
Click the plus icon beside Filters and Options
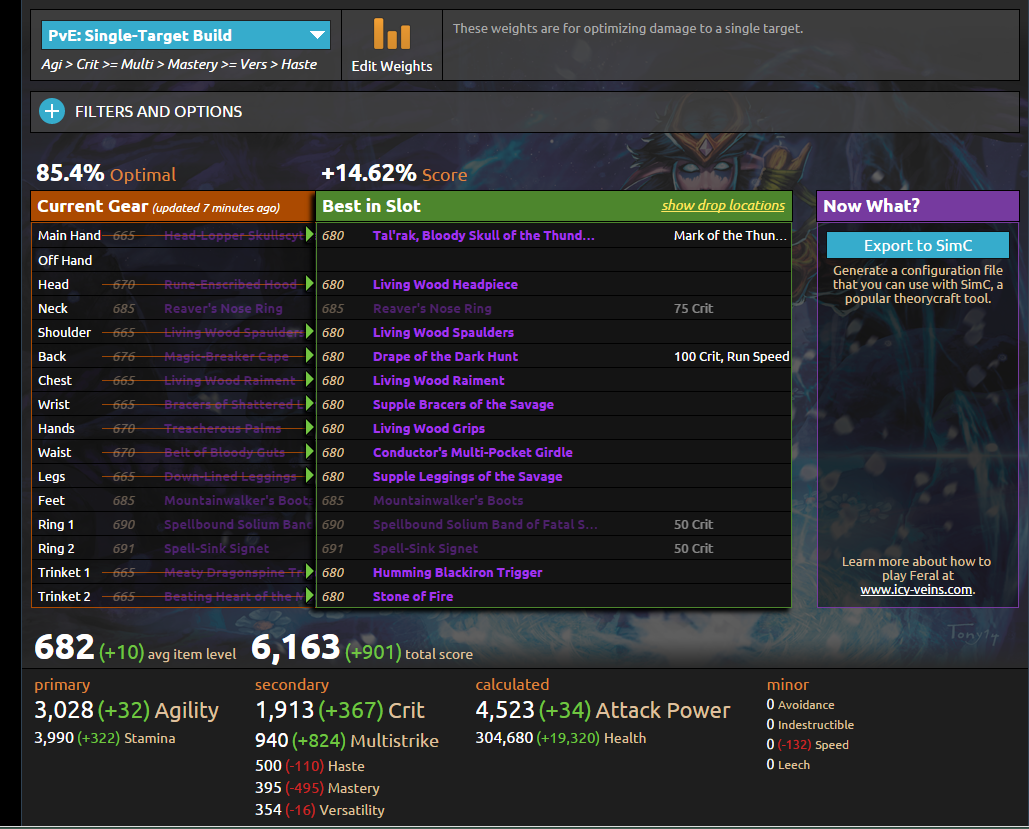click(x=52, y=112)
